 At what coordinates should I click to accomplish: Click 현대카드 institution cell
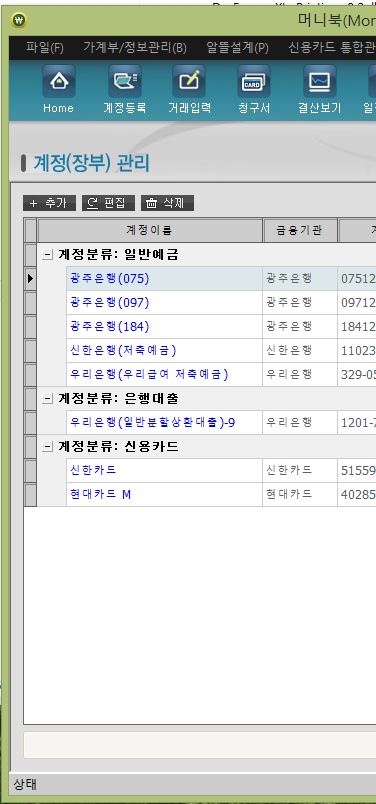pyautogui.click(x=300, y=494)
